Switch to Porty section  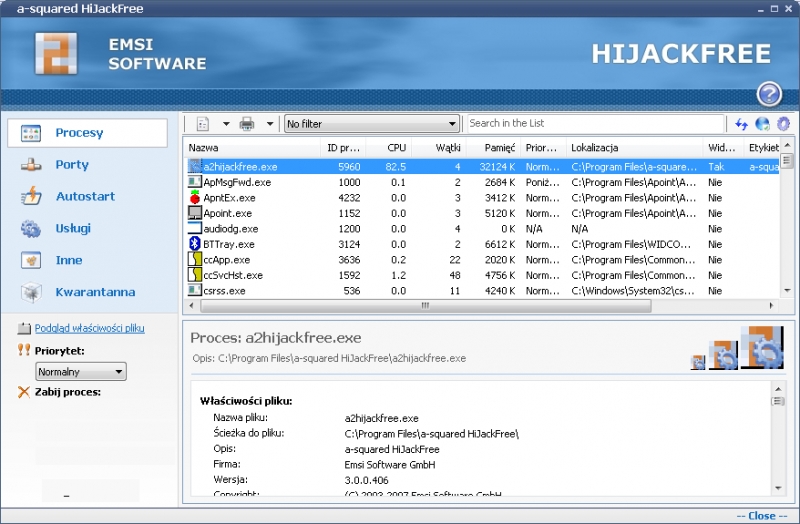[72, 165]
